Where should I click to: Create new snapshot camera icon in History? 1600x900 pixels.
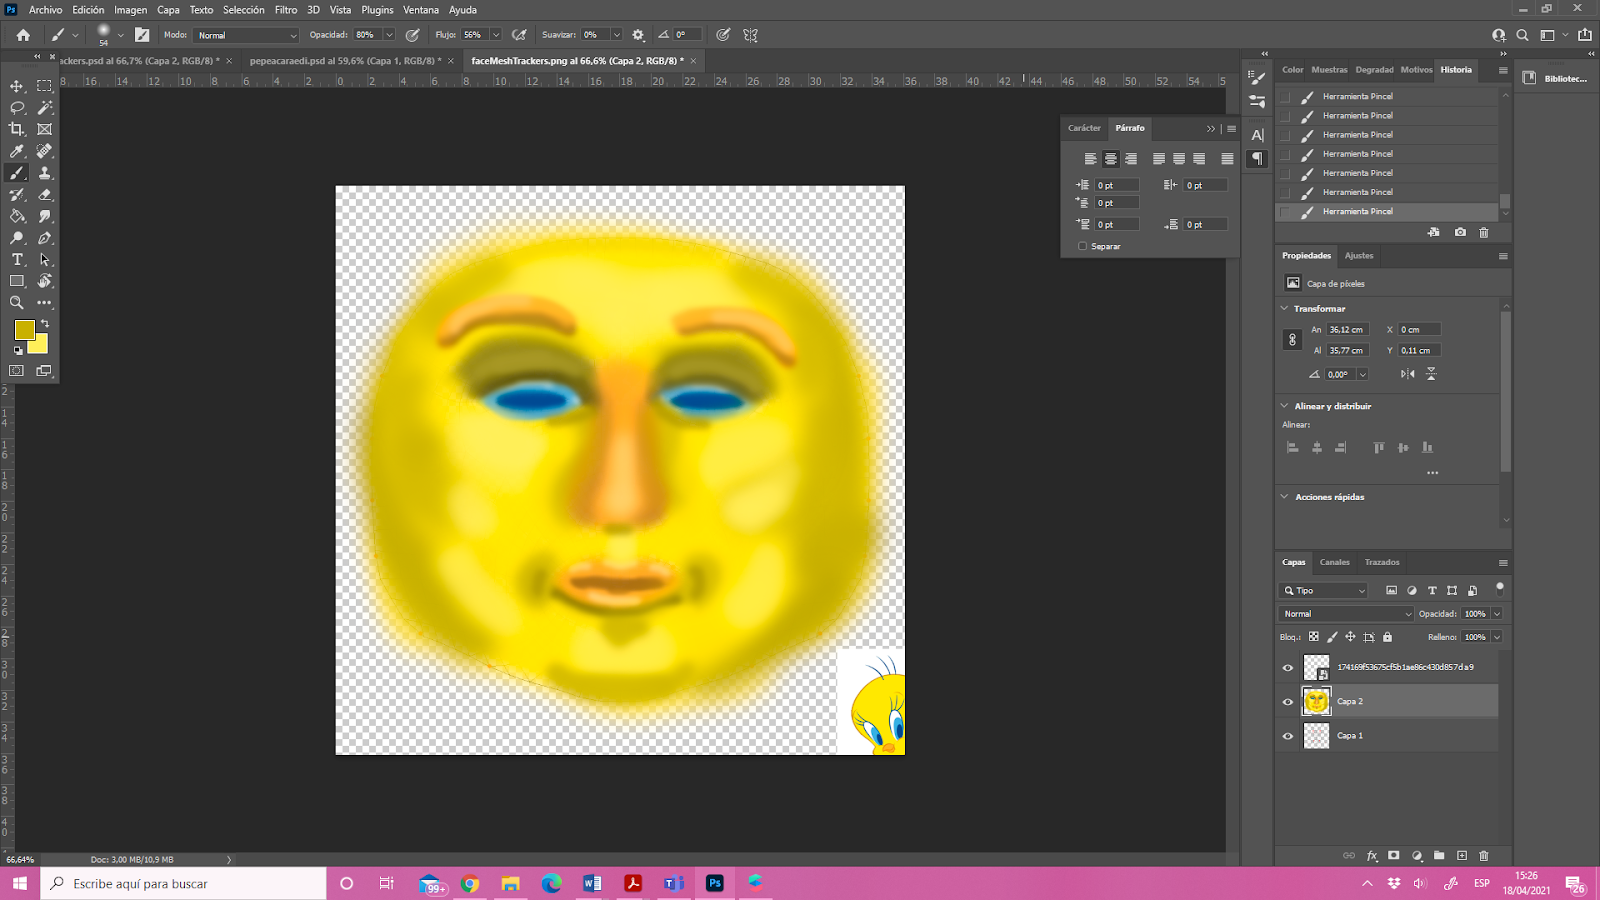[1460, 232]
